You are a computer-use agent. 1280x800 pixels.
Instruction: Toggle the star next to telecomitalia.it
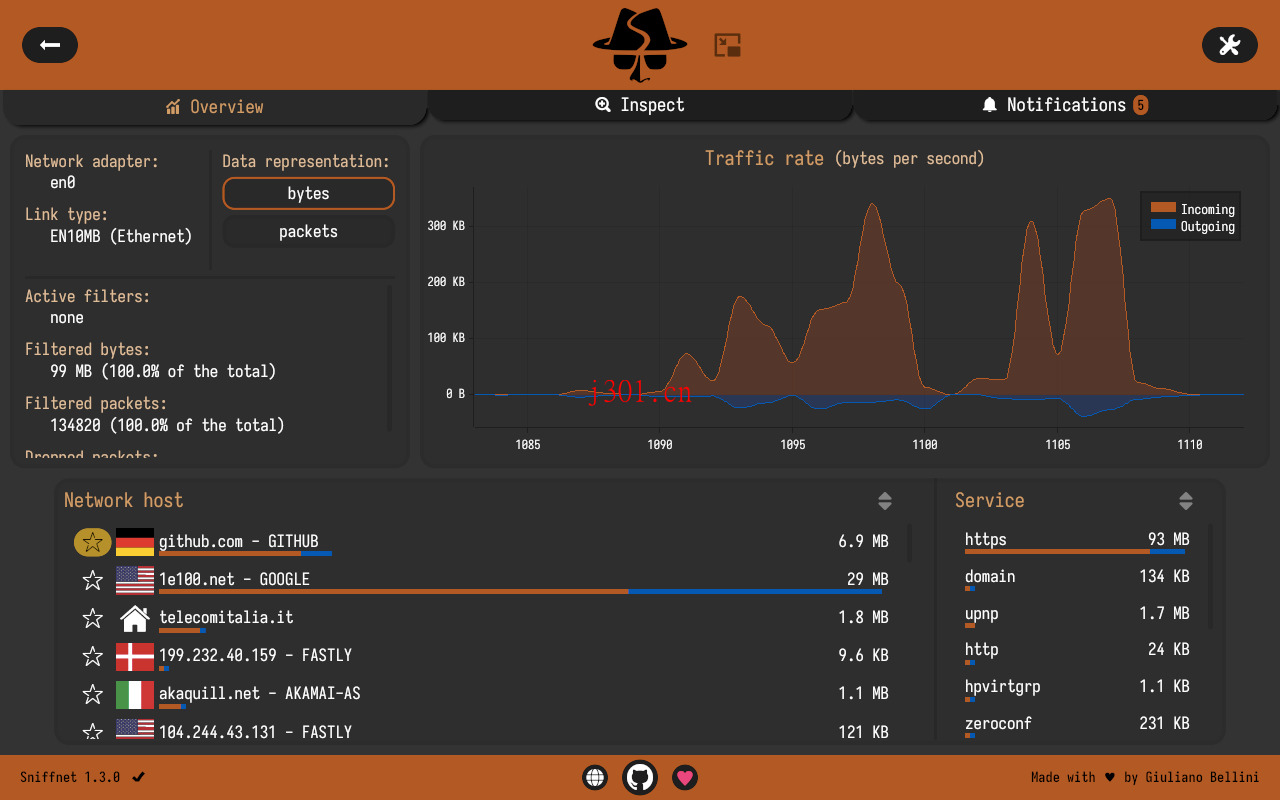point(92,617)
